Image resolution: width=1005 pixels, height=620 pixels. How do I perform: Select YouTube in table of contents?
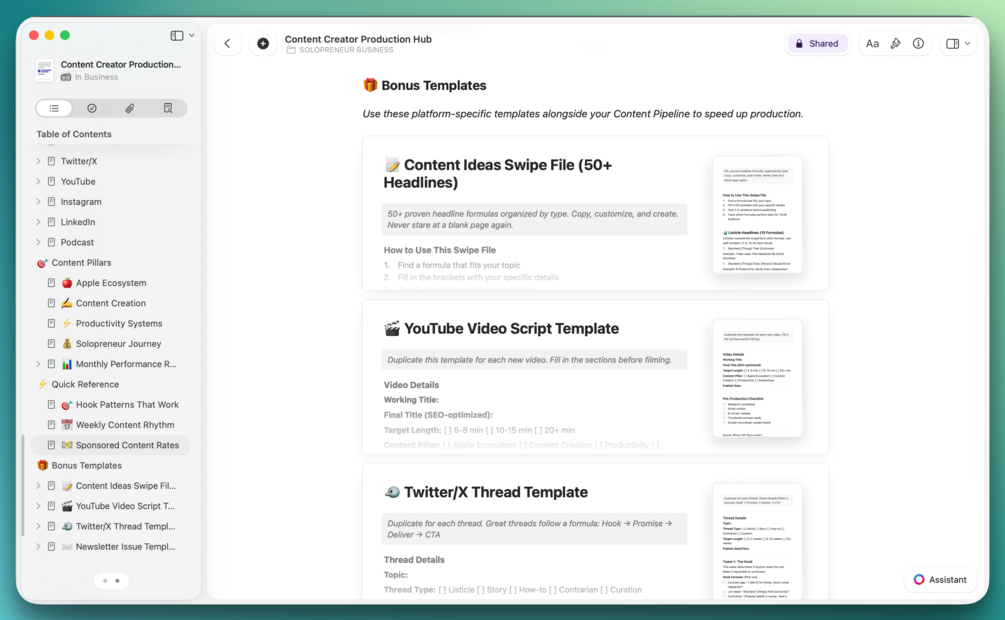click(x=78, y=181)
